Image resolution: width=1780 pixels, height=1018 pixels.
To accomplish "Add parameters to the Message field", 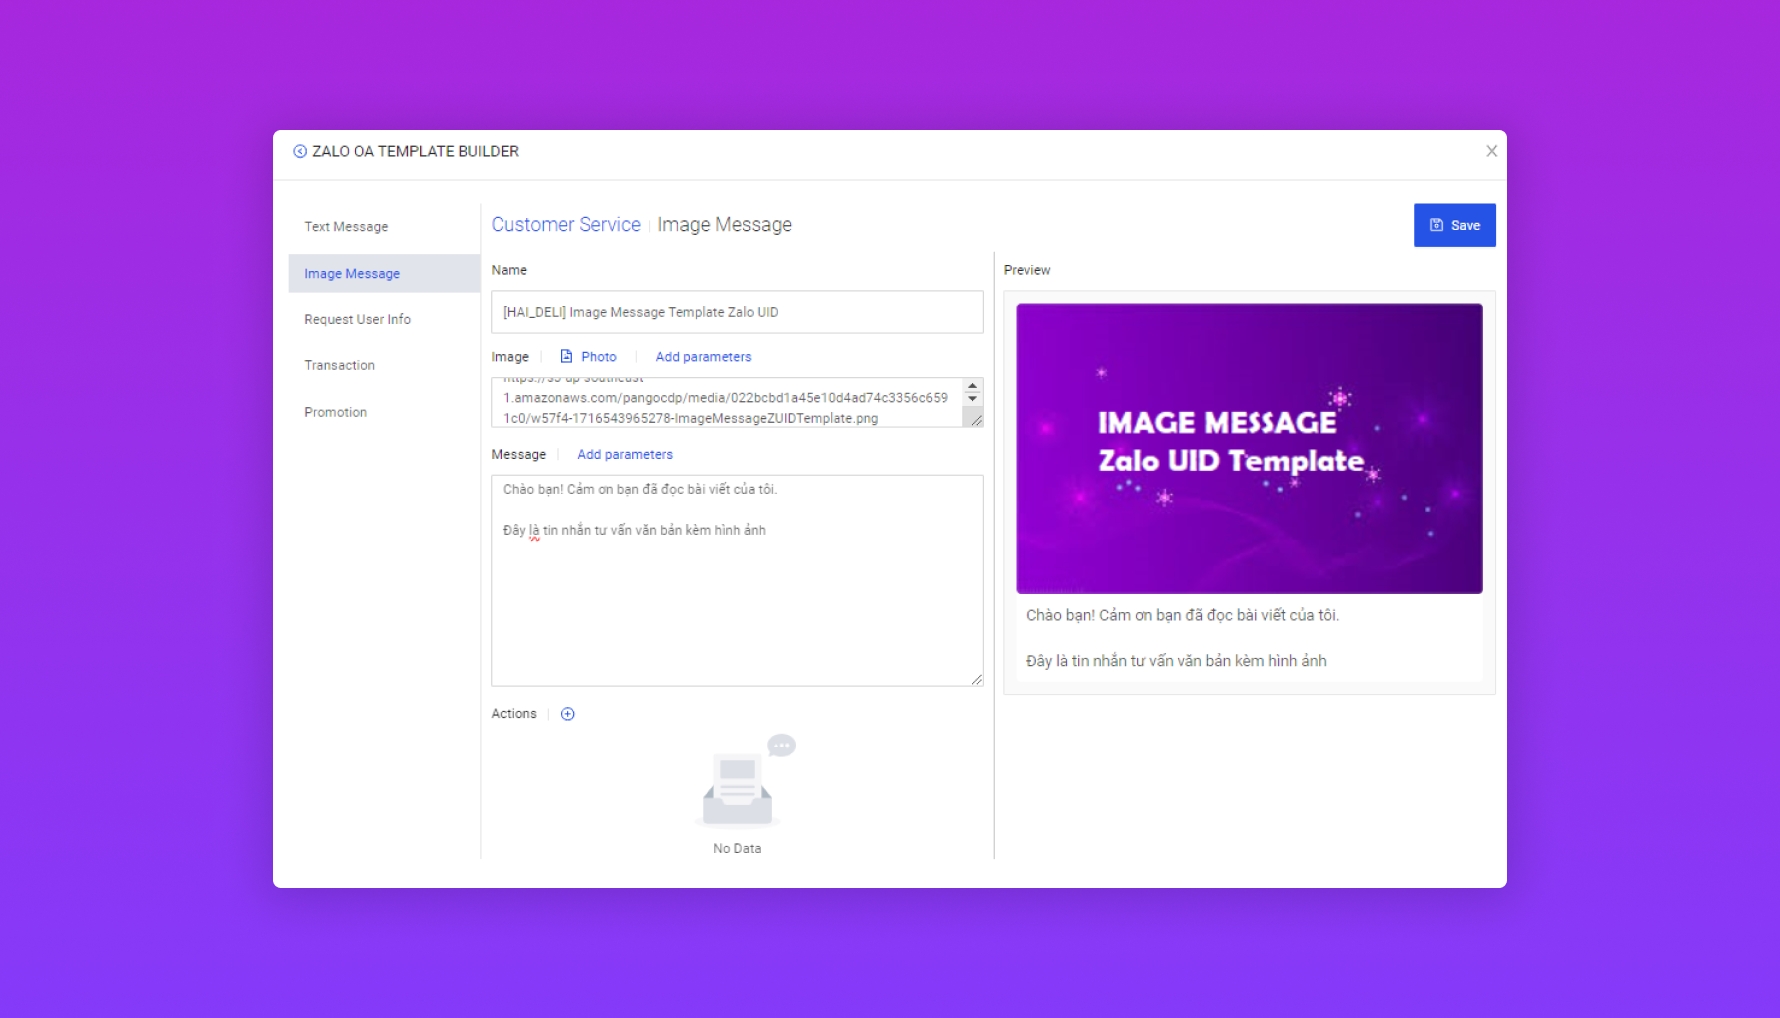I will [625, 455].
